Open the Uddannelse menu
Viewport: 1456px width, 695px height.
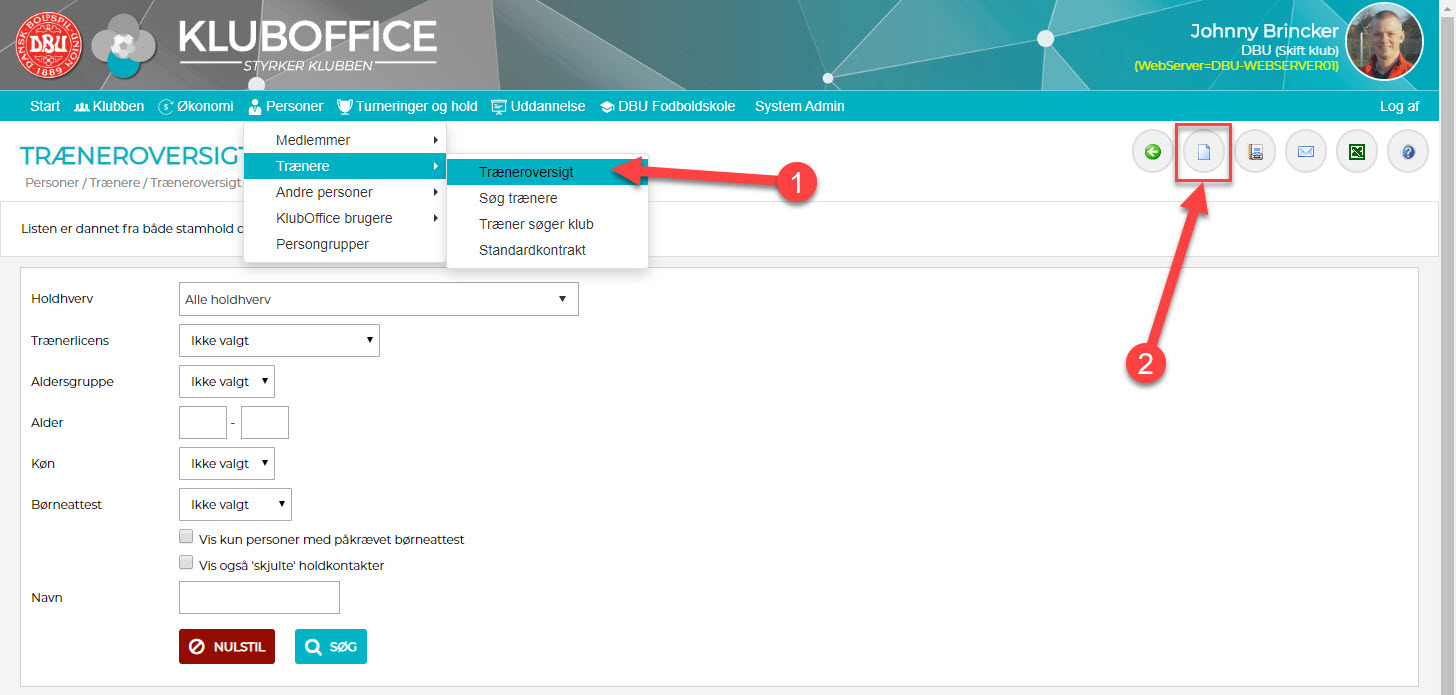tap(538, 106)
